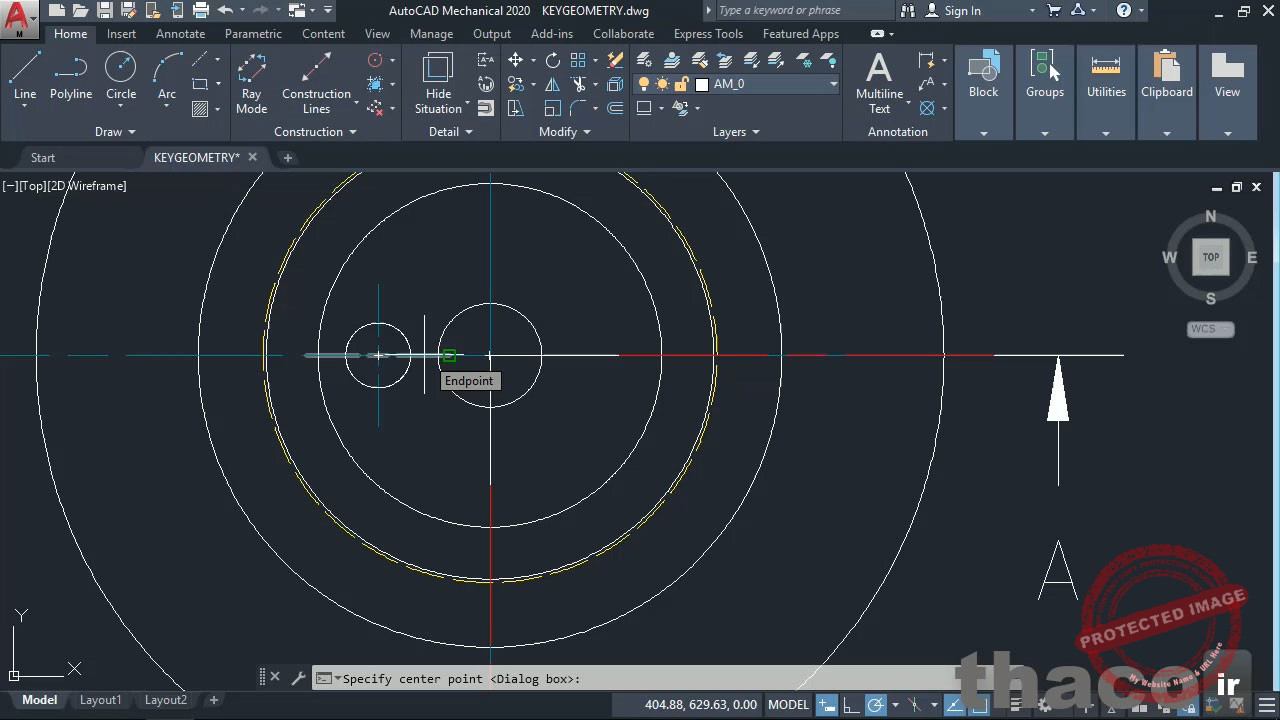The image size is (1280, 720).
Task: Select the Arc tool
Action: [x=167, y=76]
